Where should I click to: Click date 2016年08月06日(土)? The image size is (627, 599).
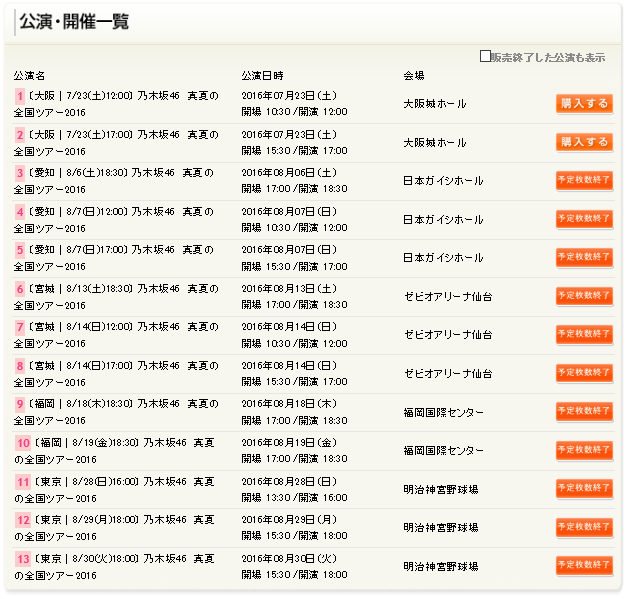point(289,173)
